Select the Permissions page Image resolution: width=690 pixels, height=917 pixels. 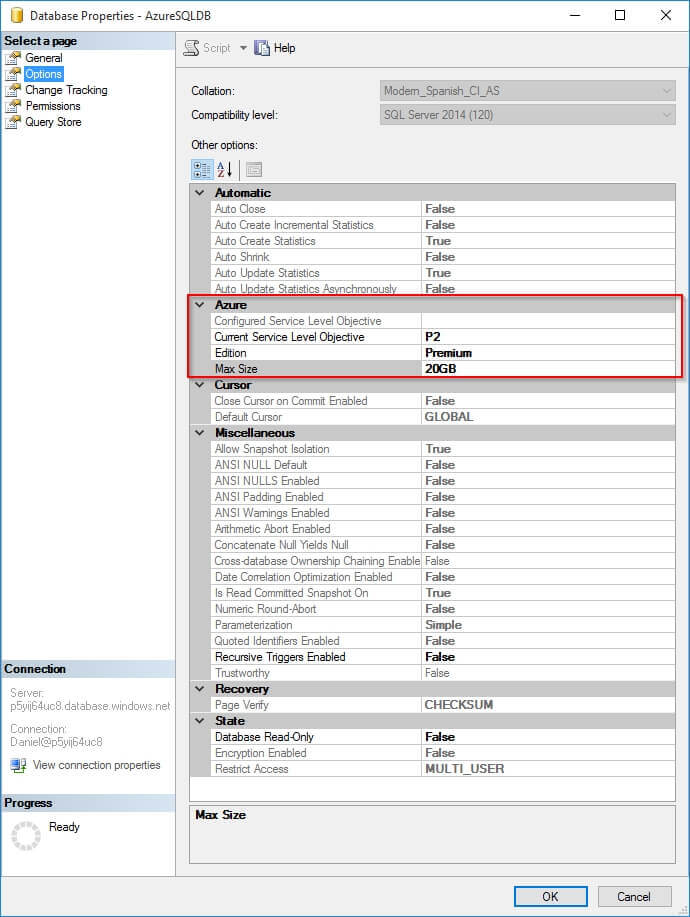coord(53,106)
